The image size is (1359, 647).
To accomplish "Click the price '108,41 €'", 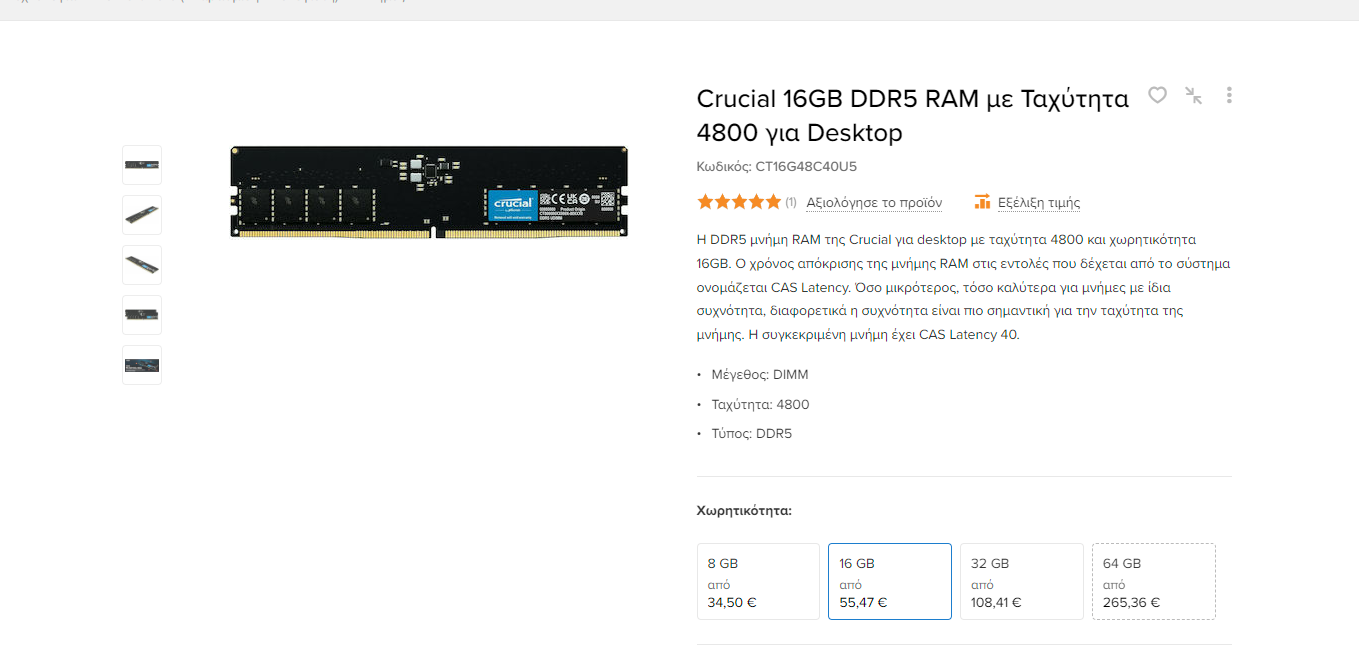I will tap(996, 603).
